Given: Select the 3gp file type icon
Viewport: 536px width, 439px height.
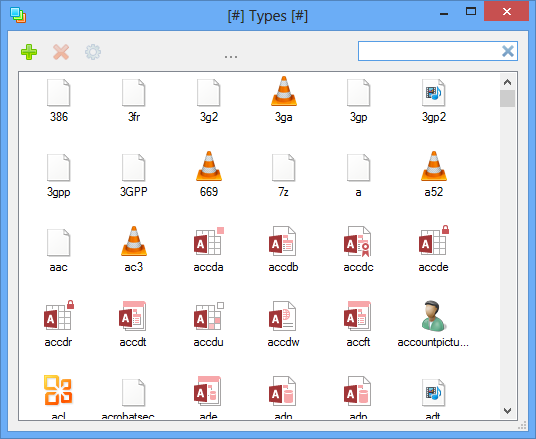Looking at the screenshot, I should (x=359, y=93).
